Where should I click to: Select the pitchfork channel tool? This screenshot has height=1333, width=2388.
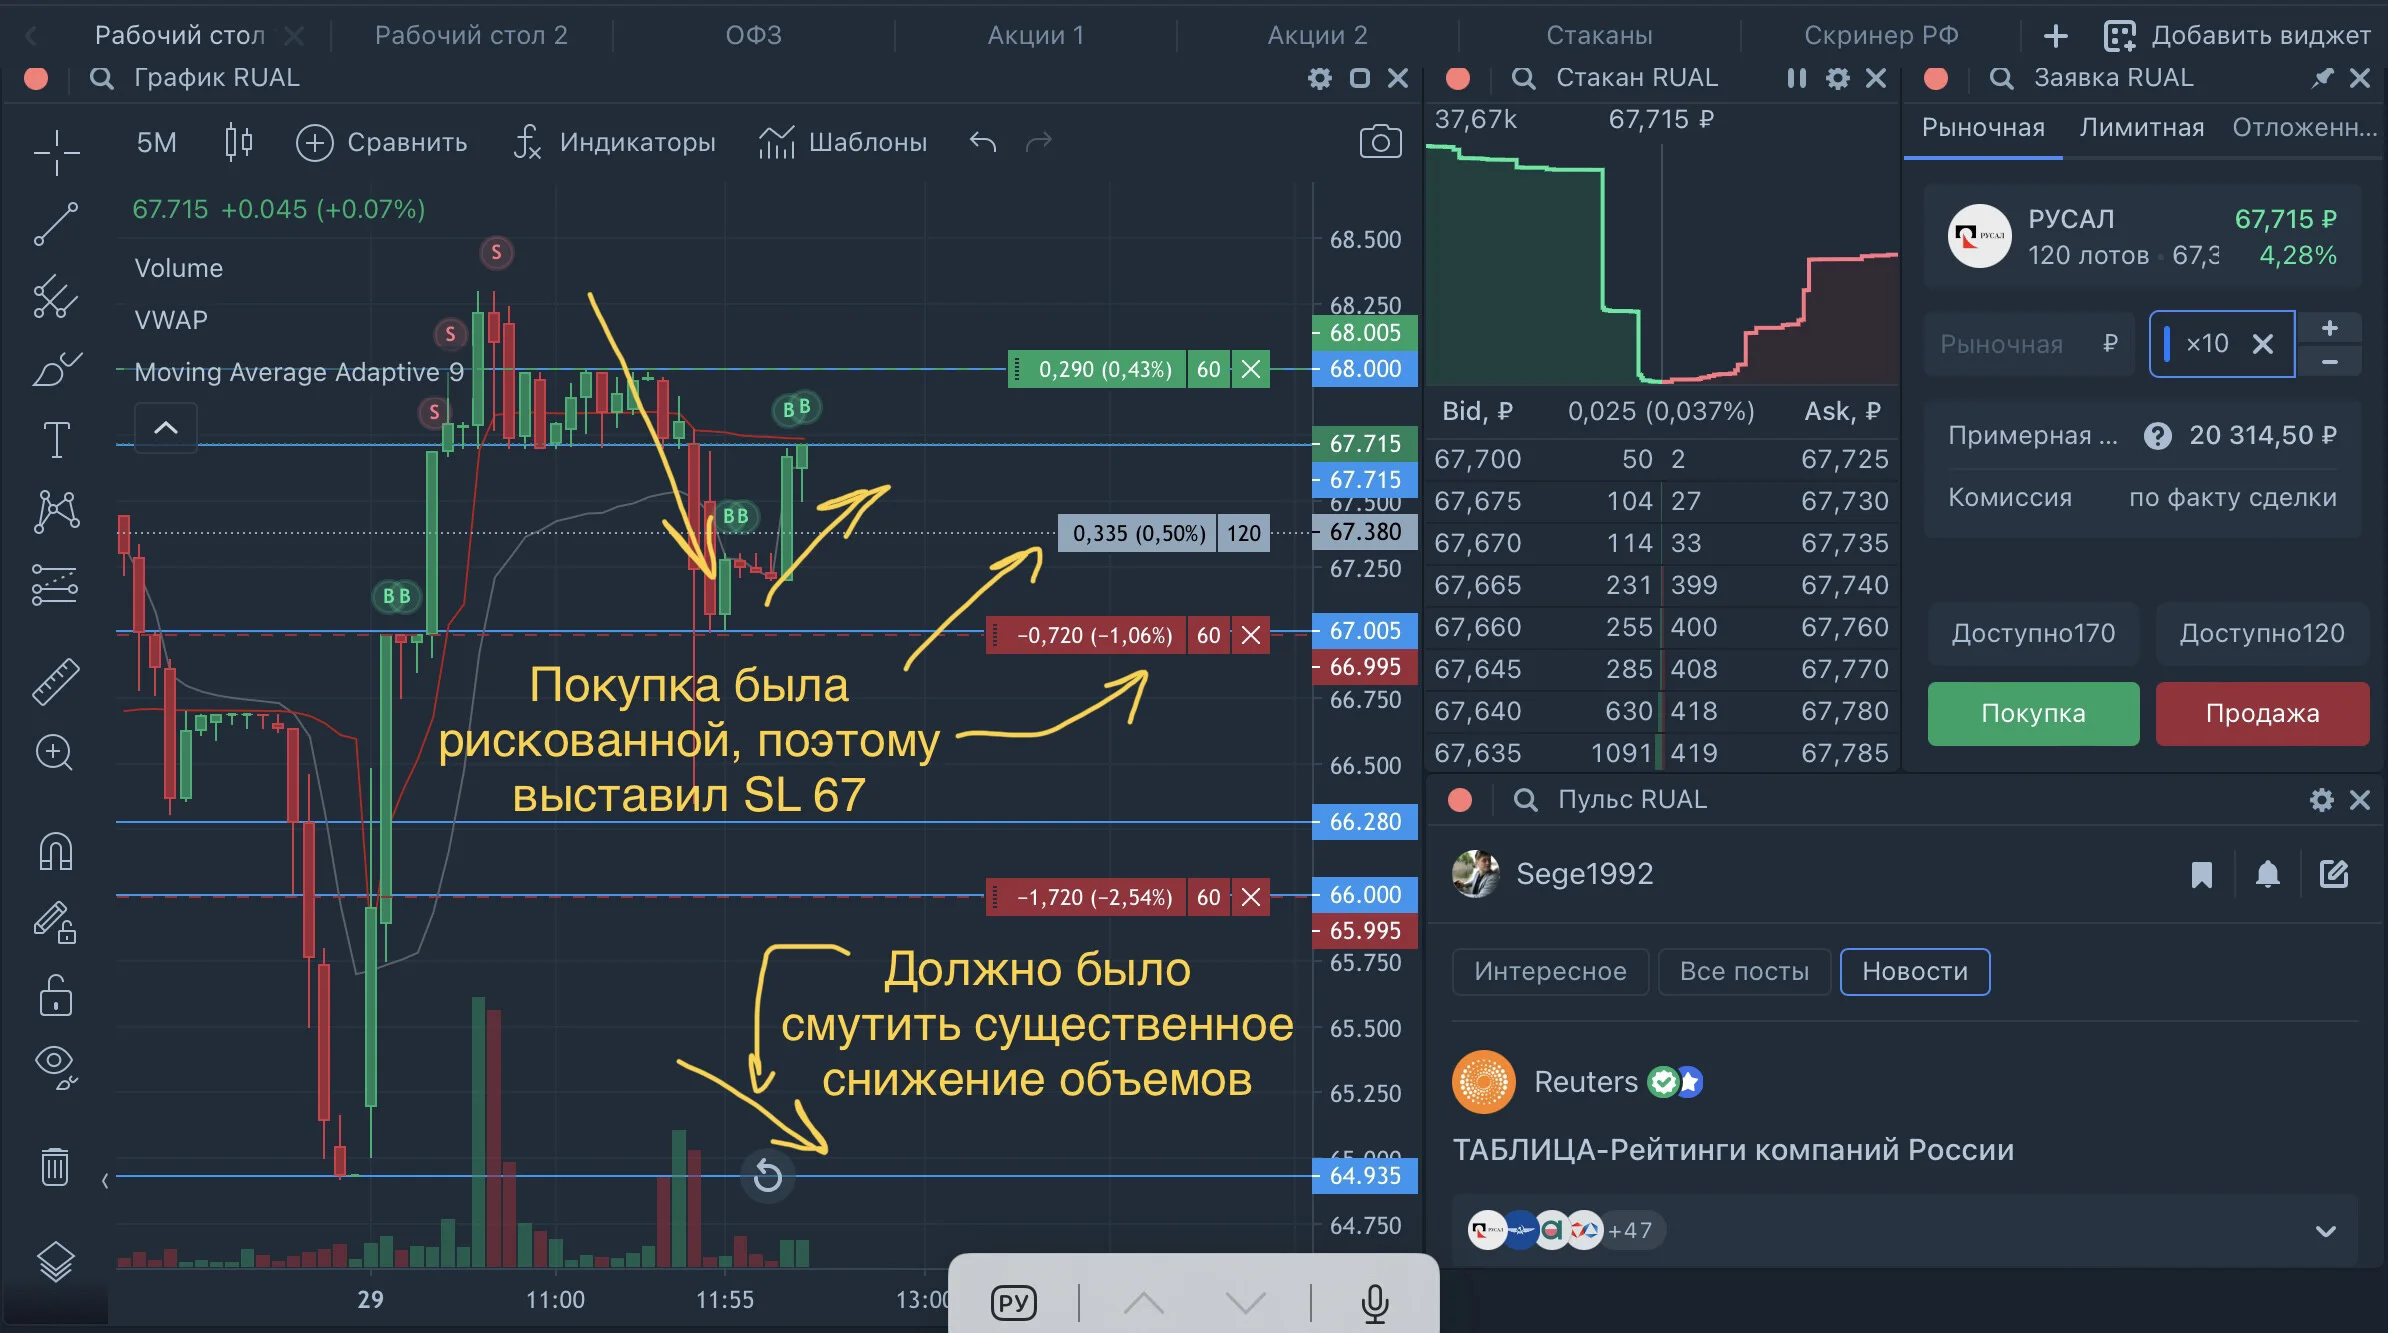(56, 296)
